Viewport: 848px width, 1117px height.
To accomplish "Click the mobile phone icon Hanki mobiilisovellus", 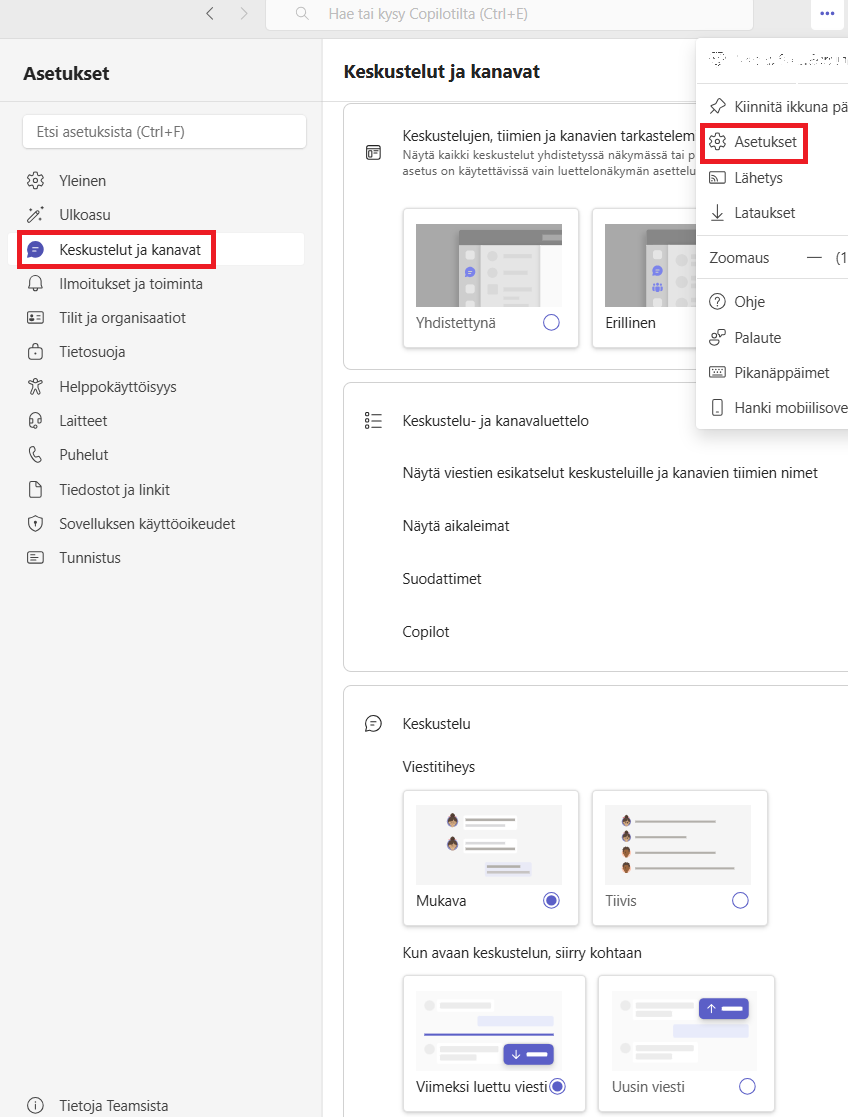I will click(x=718, y=407).
